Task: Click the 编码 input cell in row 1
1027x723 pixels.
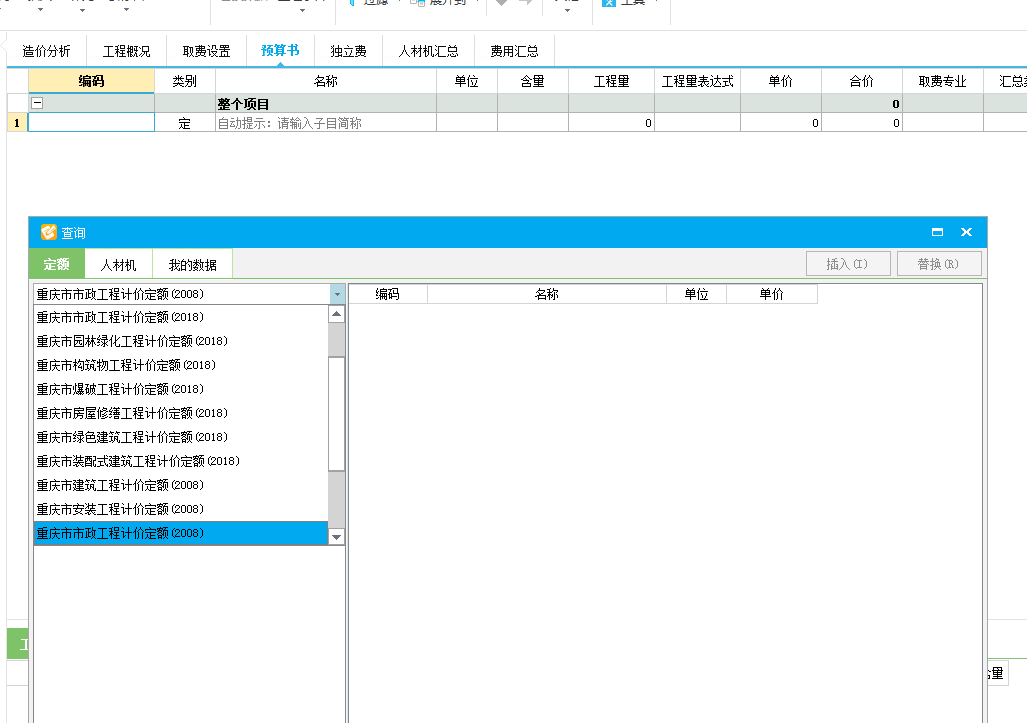Action: click(x=91, y=122)
